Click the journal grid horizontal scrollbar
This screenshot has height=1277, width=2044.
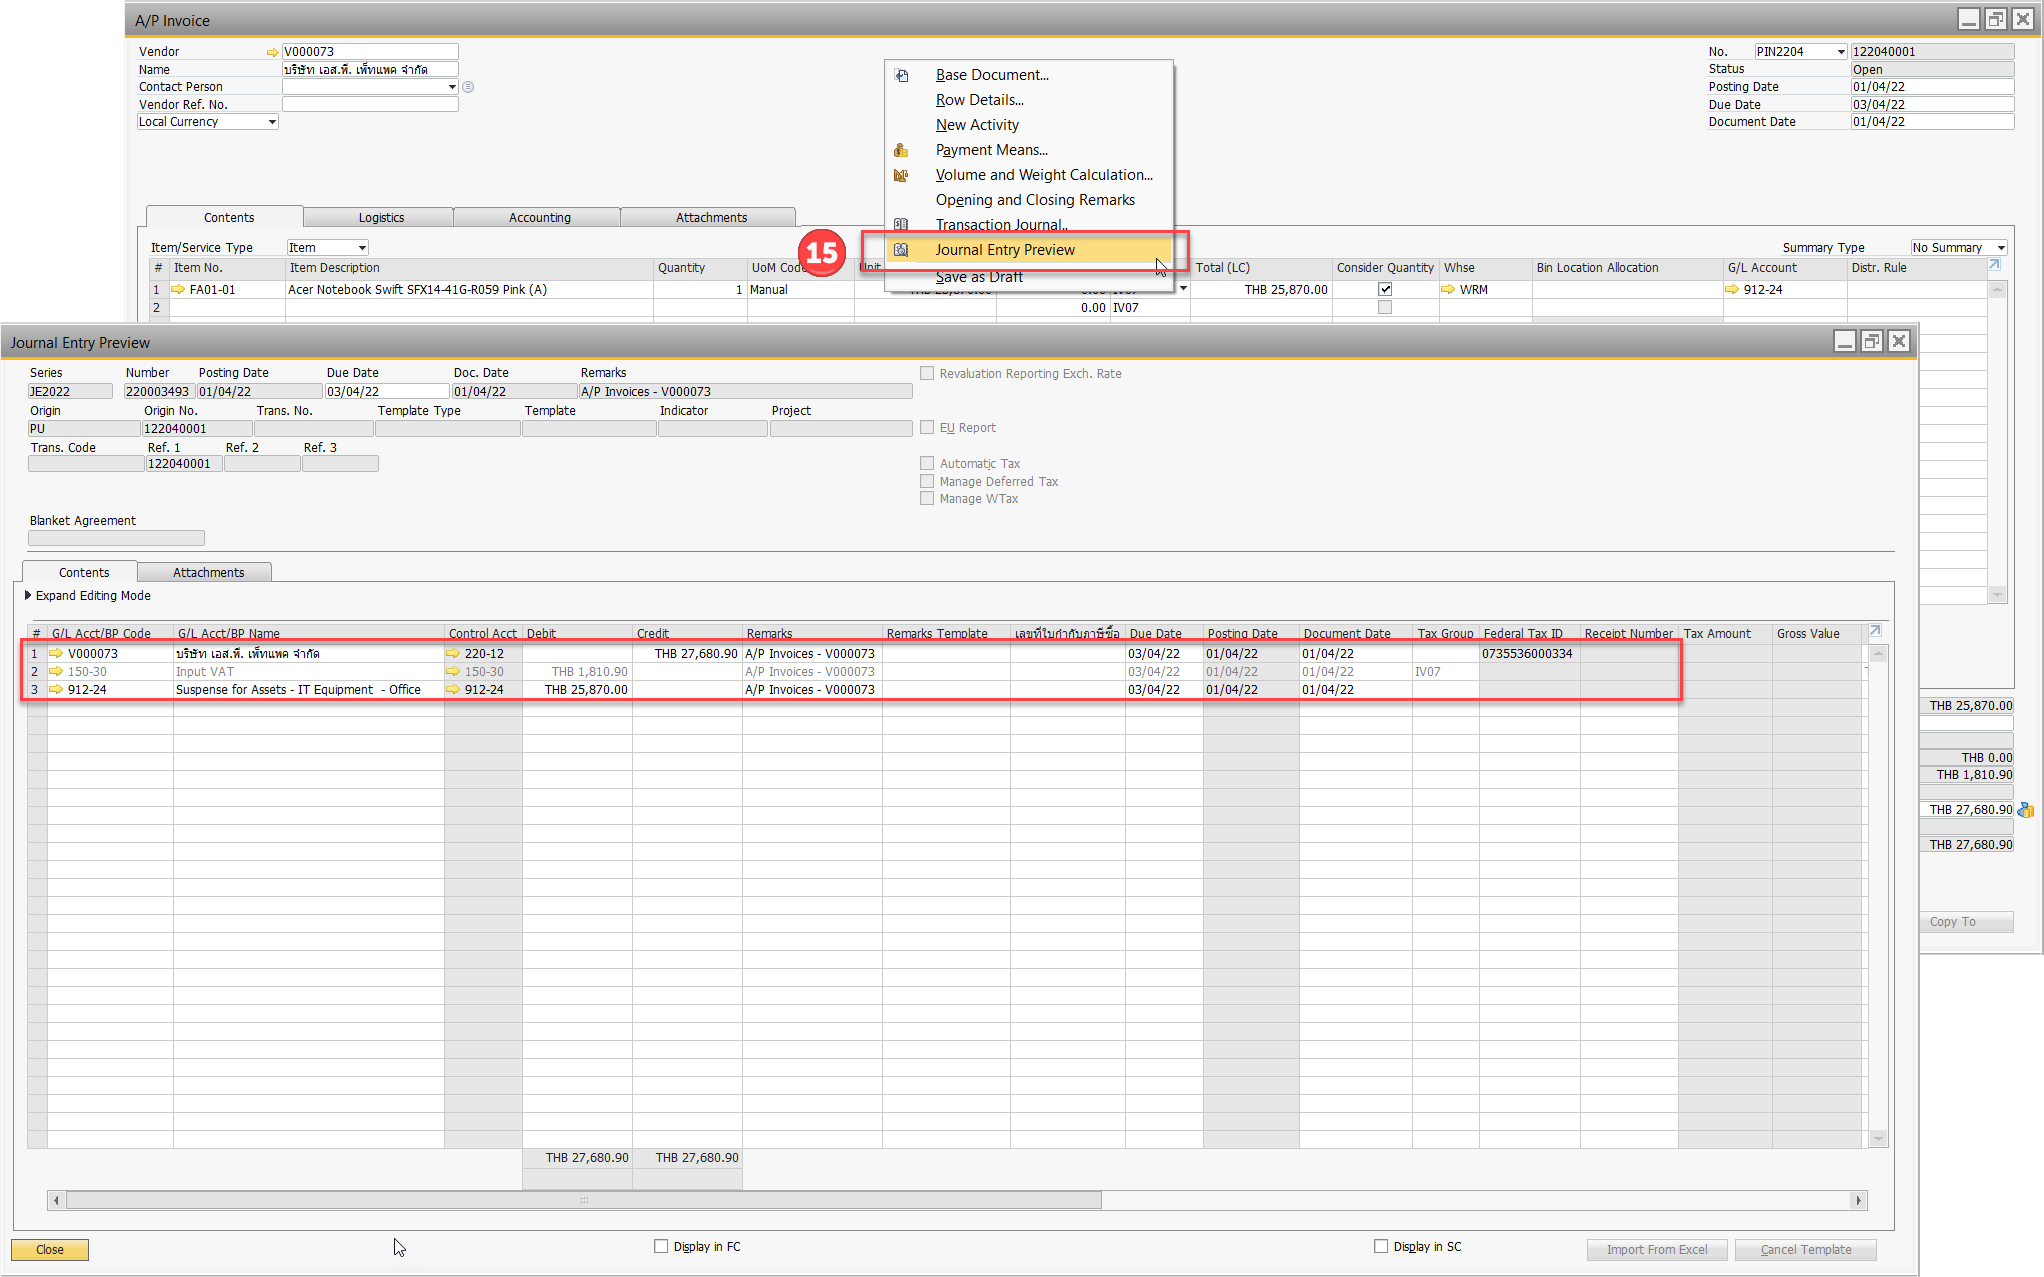584,1200
